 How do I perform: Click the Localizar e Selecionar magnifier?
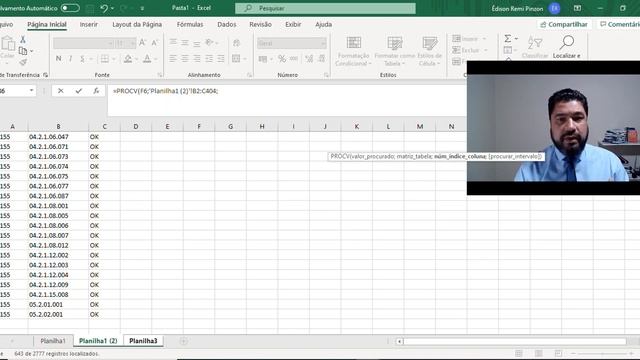(567, 46)
